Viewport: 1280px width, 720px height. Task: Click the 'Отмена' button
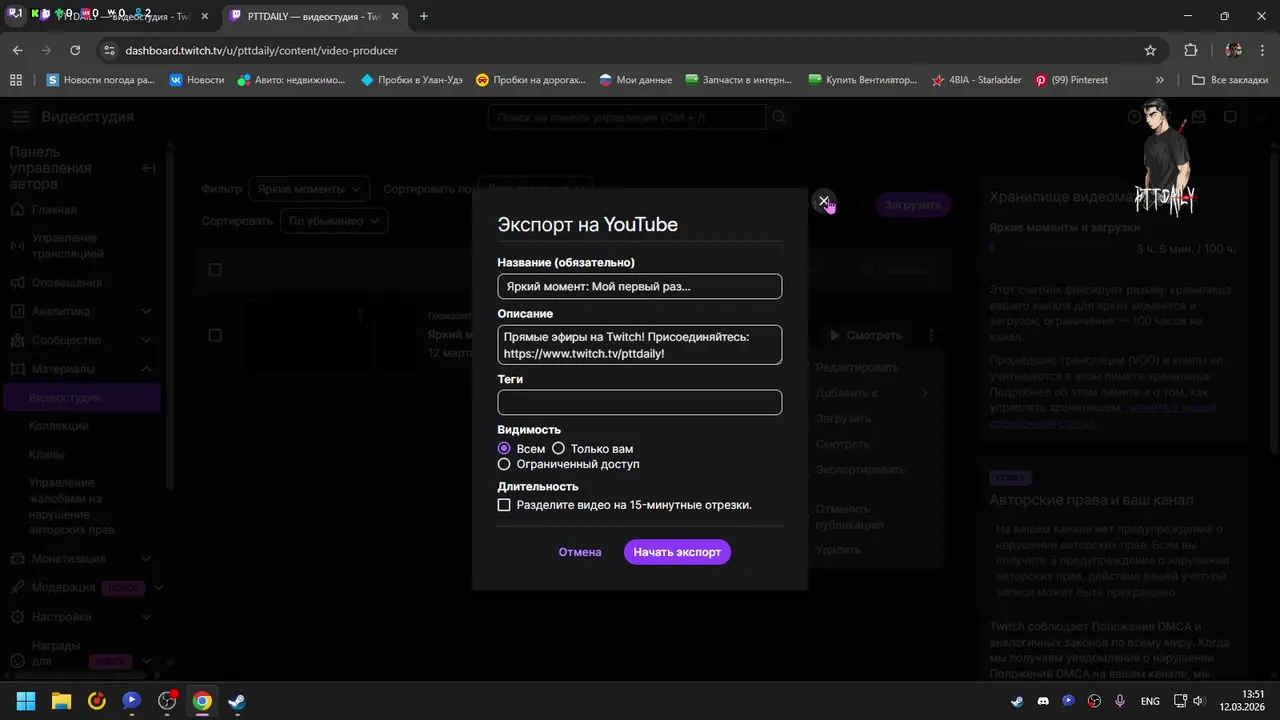click(580, 552)
